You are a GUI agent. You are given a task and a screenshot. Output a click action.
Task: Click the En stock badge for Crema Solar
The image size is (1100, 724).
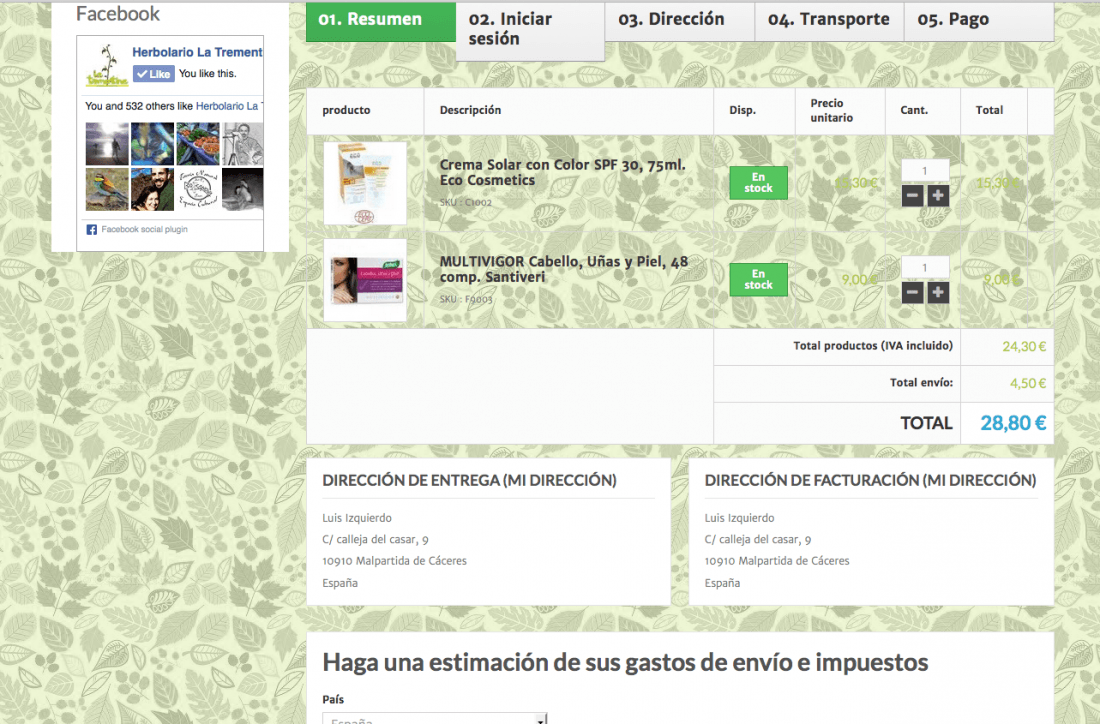click(x=758, y=183)
